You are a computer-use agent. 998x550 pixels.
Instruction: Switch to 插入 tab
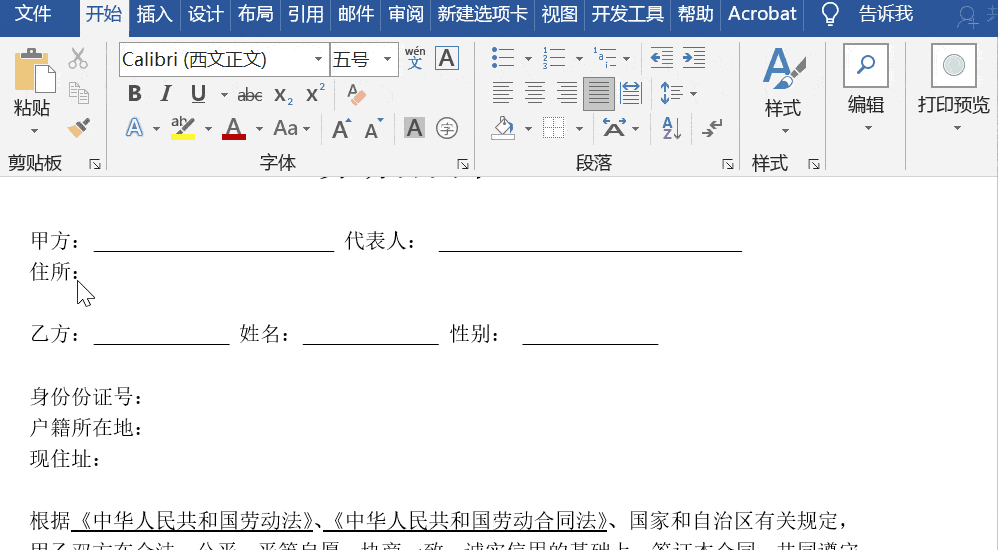(x=155, y=14)
